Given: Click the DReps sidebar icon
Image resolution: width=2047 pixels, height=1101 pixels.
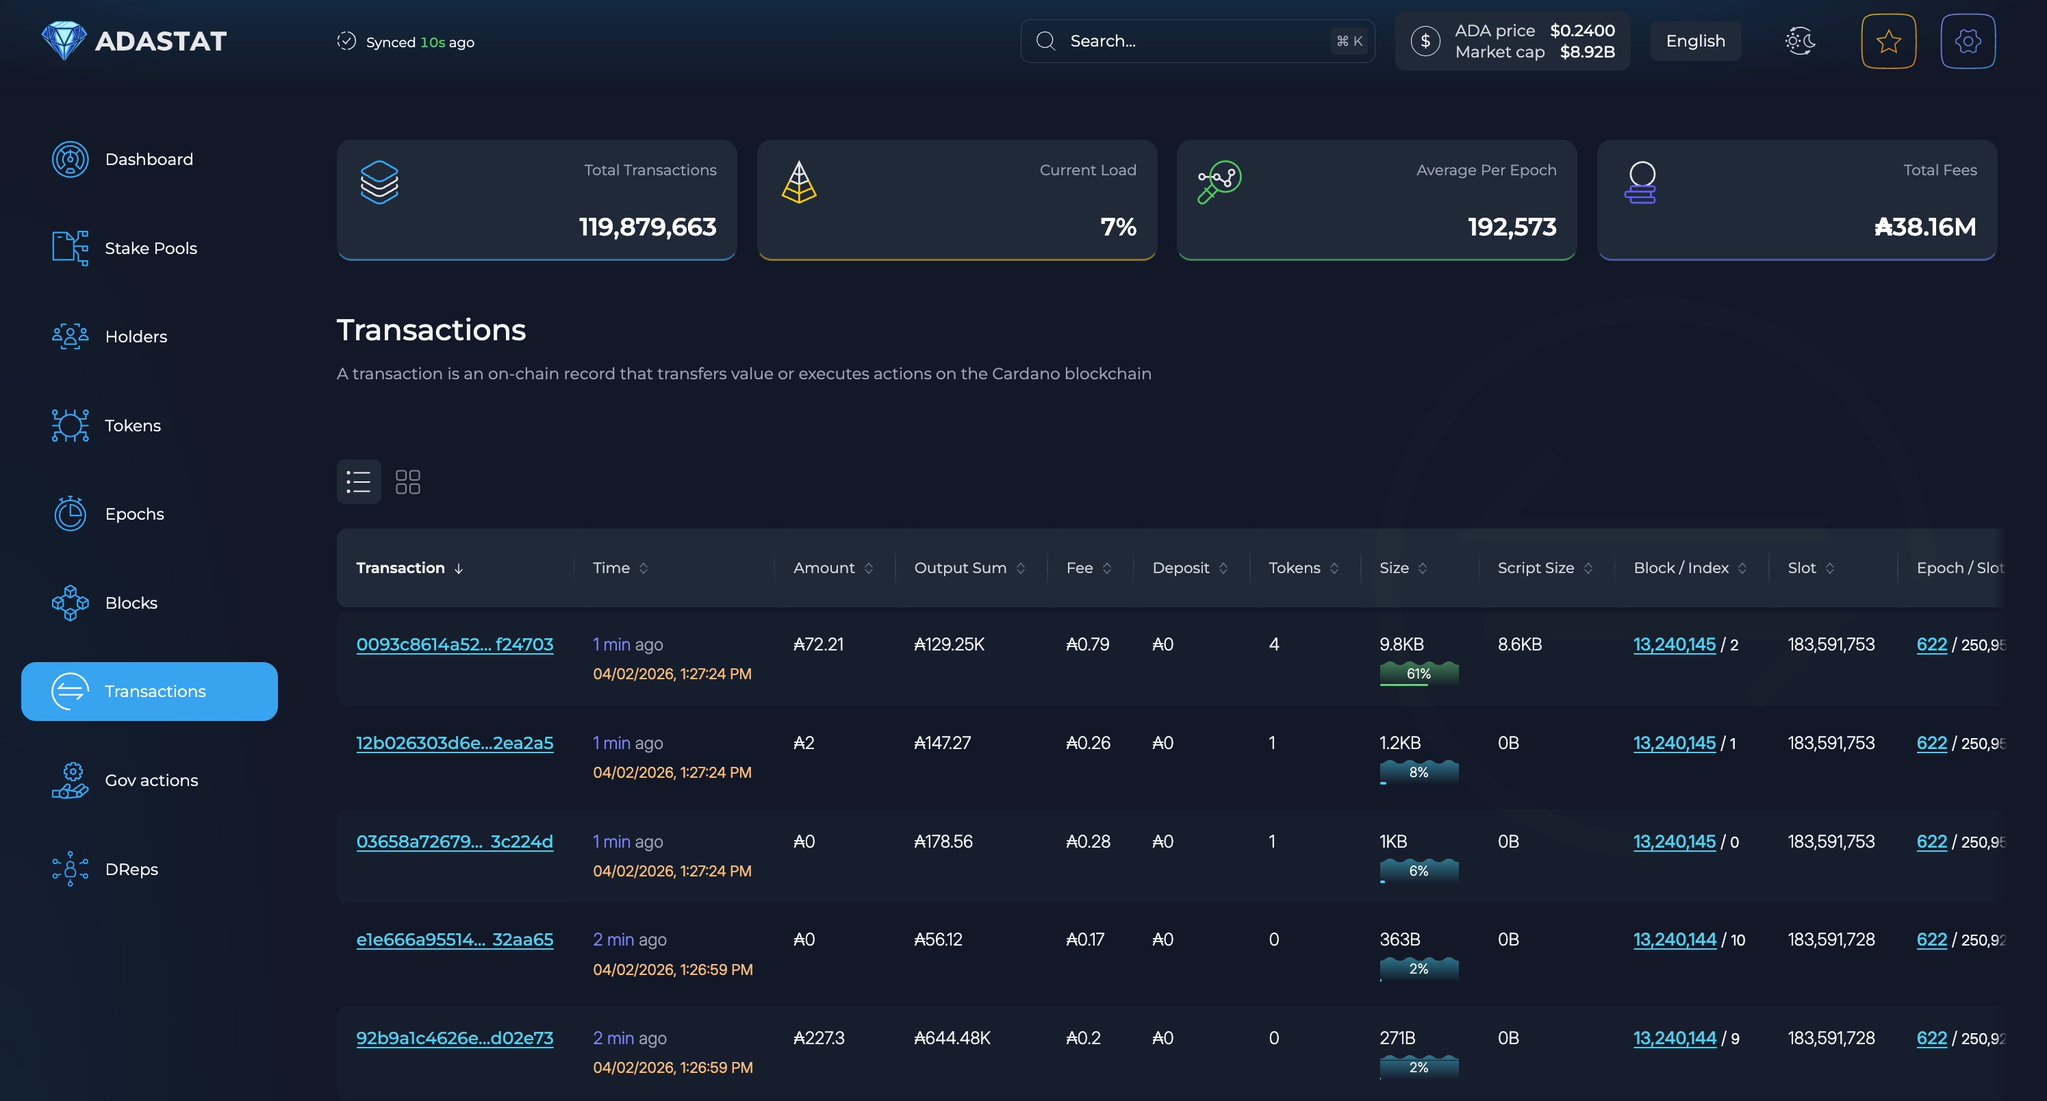Looking at the screenshot, I should (70, 869).
